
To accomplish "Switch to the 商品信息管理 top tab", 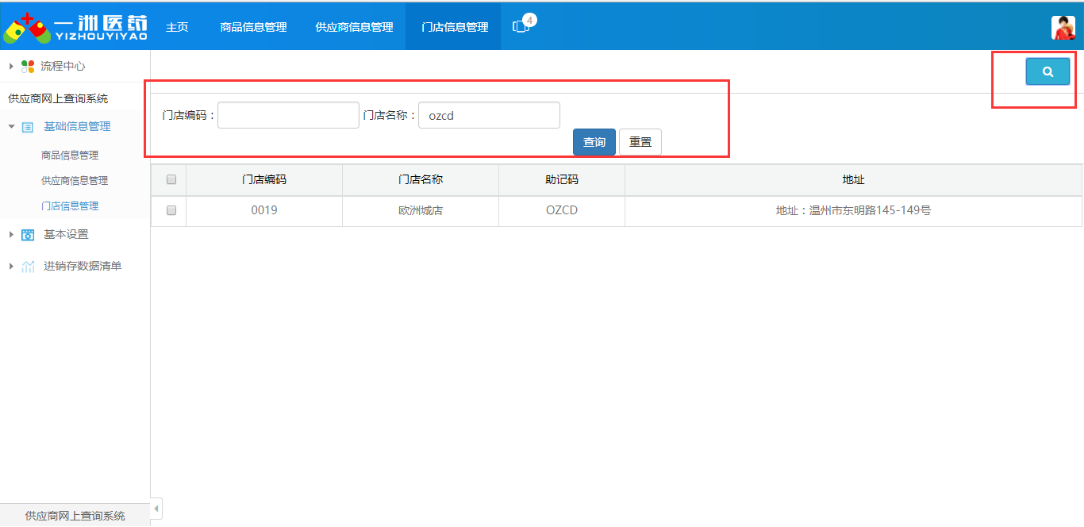I will click(x=253, y=27).
